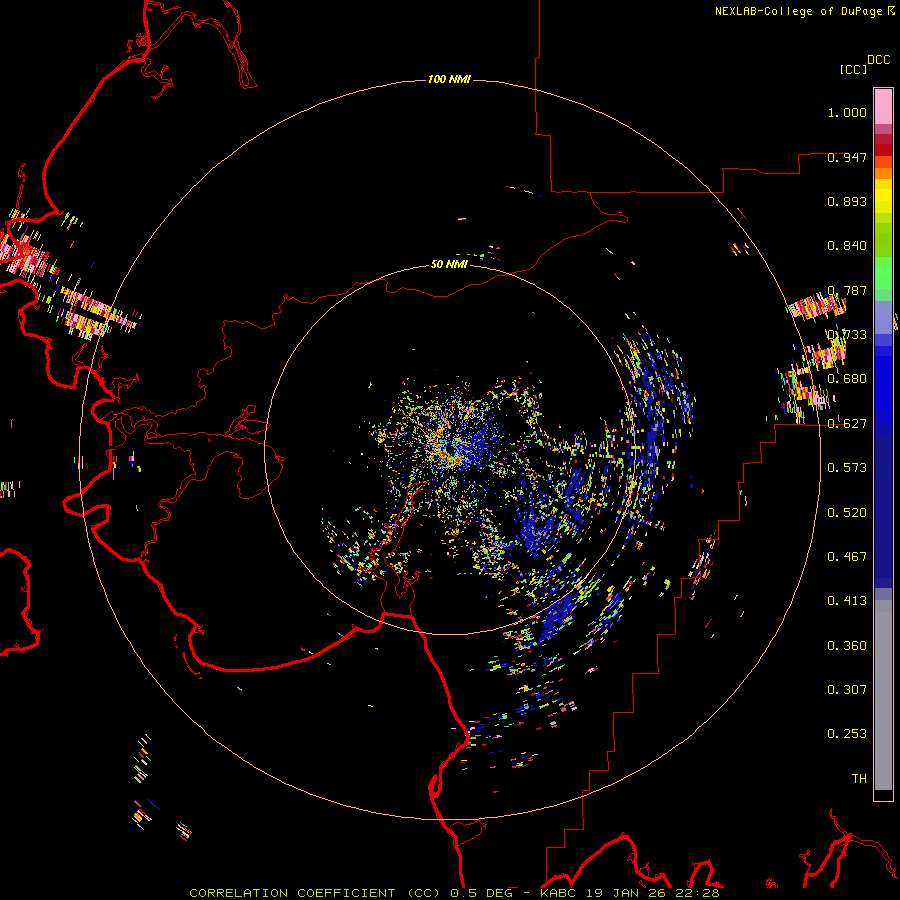The width and height of the screenshot is (900, 900).
Task: Pick the bright green band on the color scale
Action: [x=883, y=273]
